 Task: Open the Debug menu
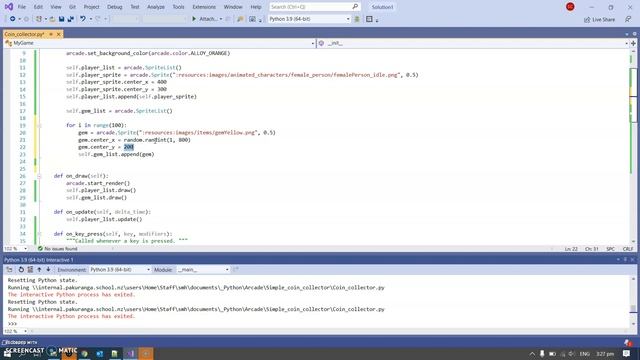coord(115,7)
